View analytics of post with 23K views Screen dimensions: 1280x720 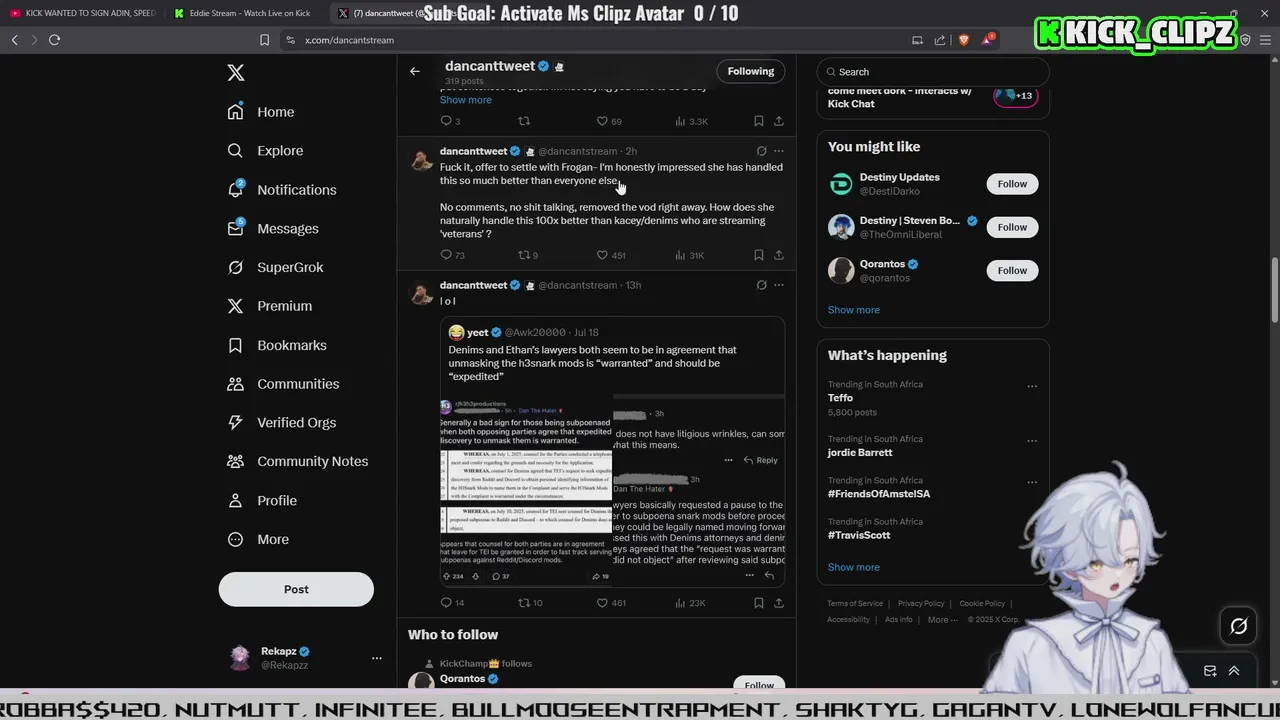click(690, 603)
